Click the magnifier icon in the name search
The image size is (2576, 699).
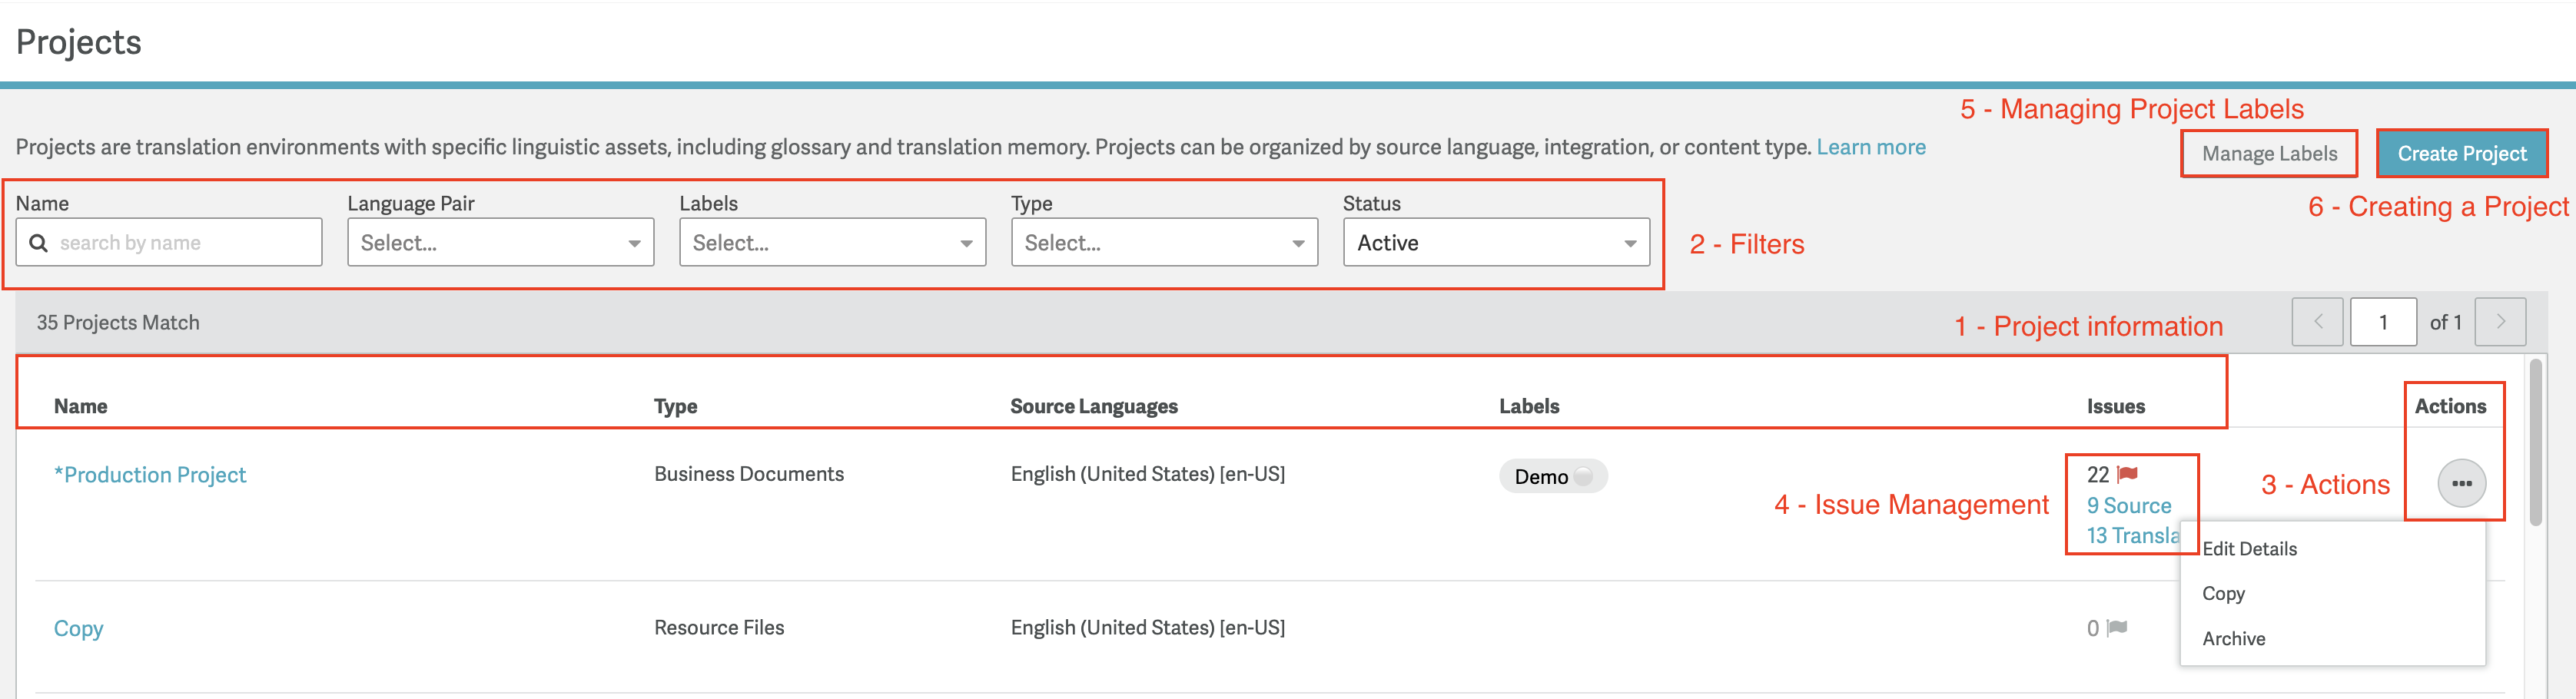point(39,243)
